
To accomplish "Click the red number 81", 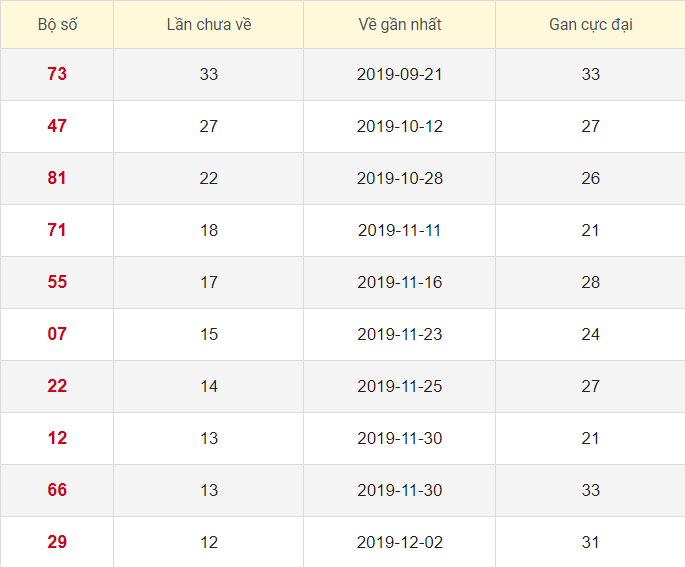I will tap(57, 178).
